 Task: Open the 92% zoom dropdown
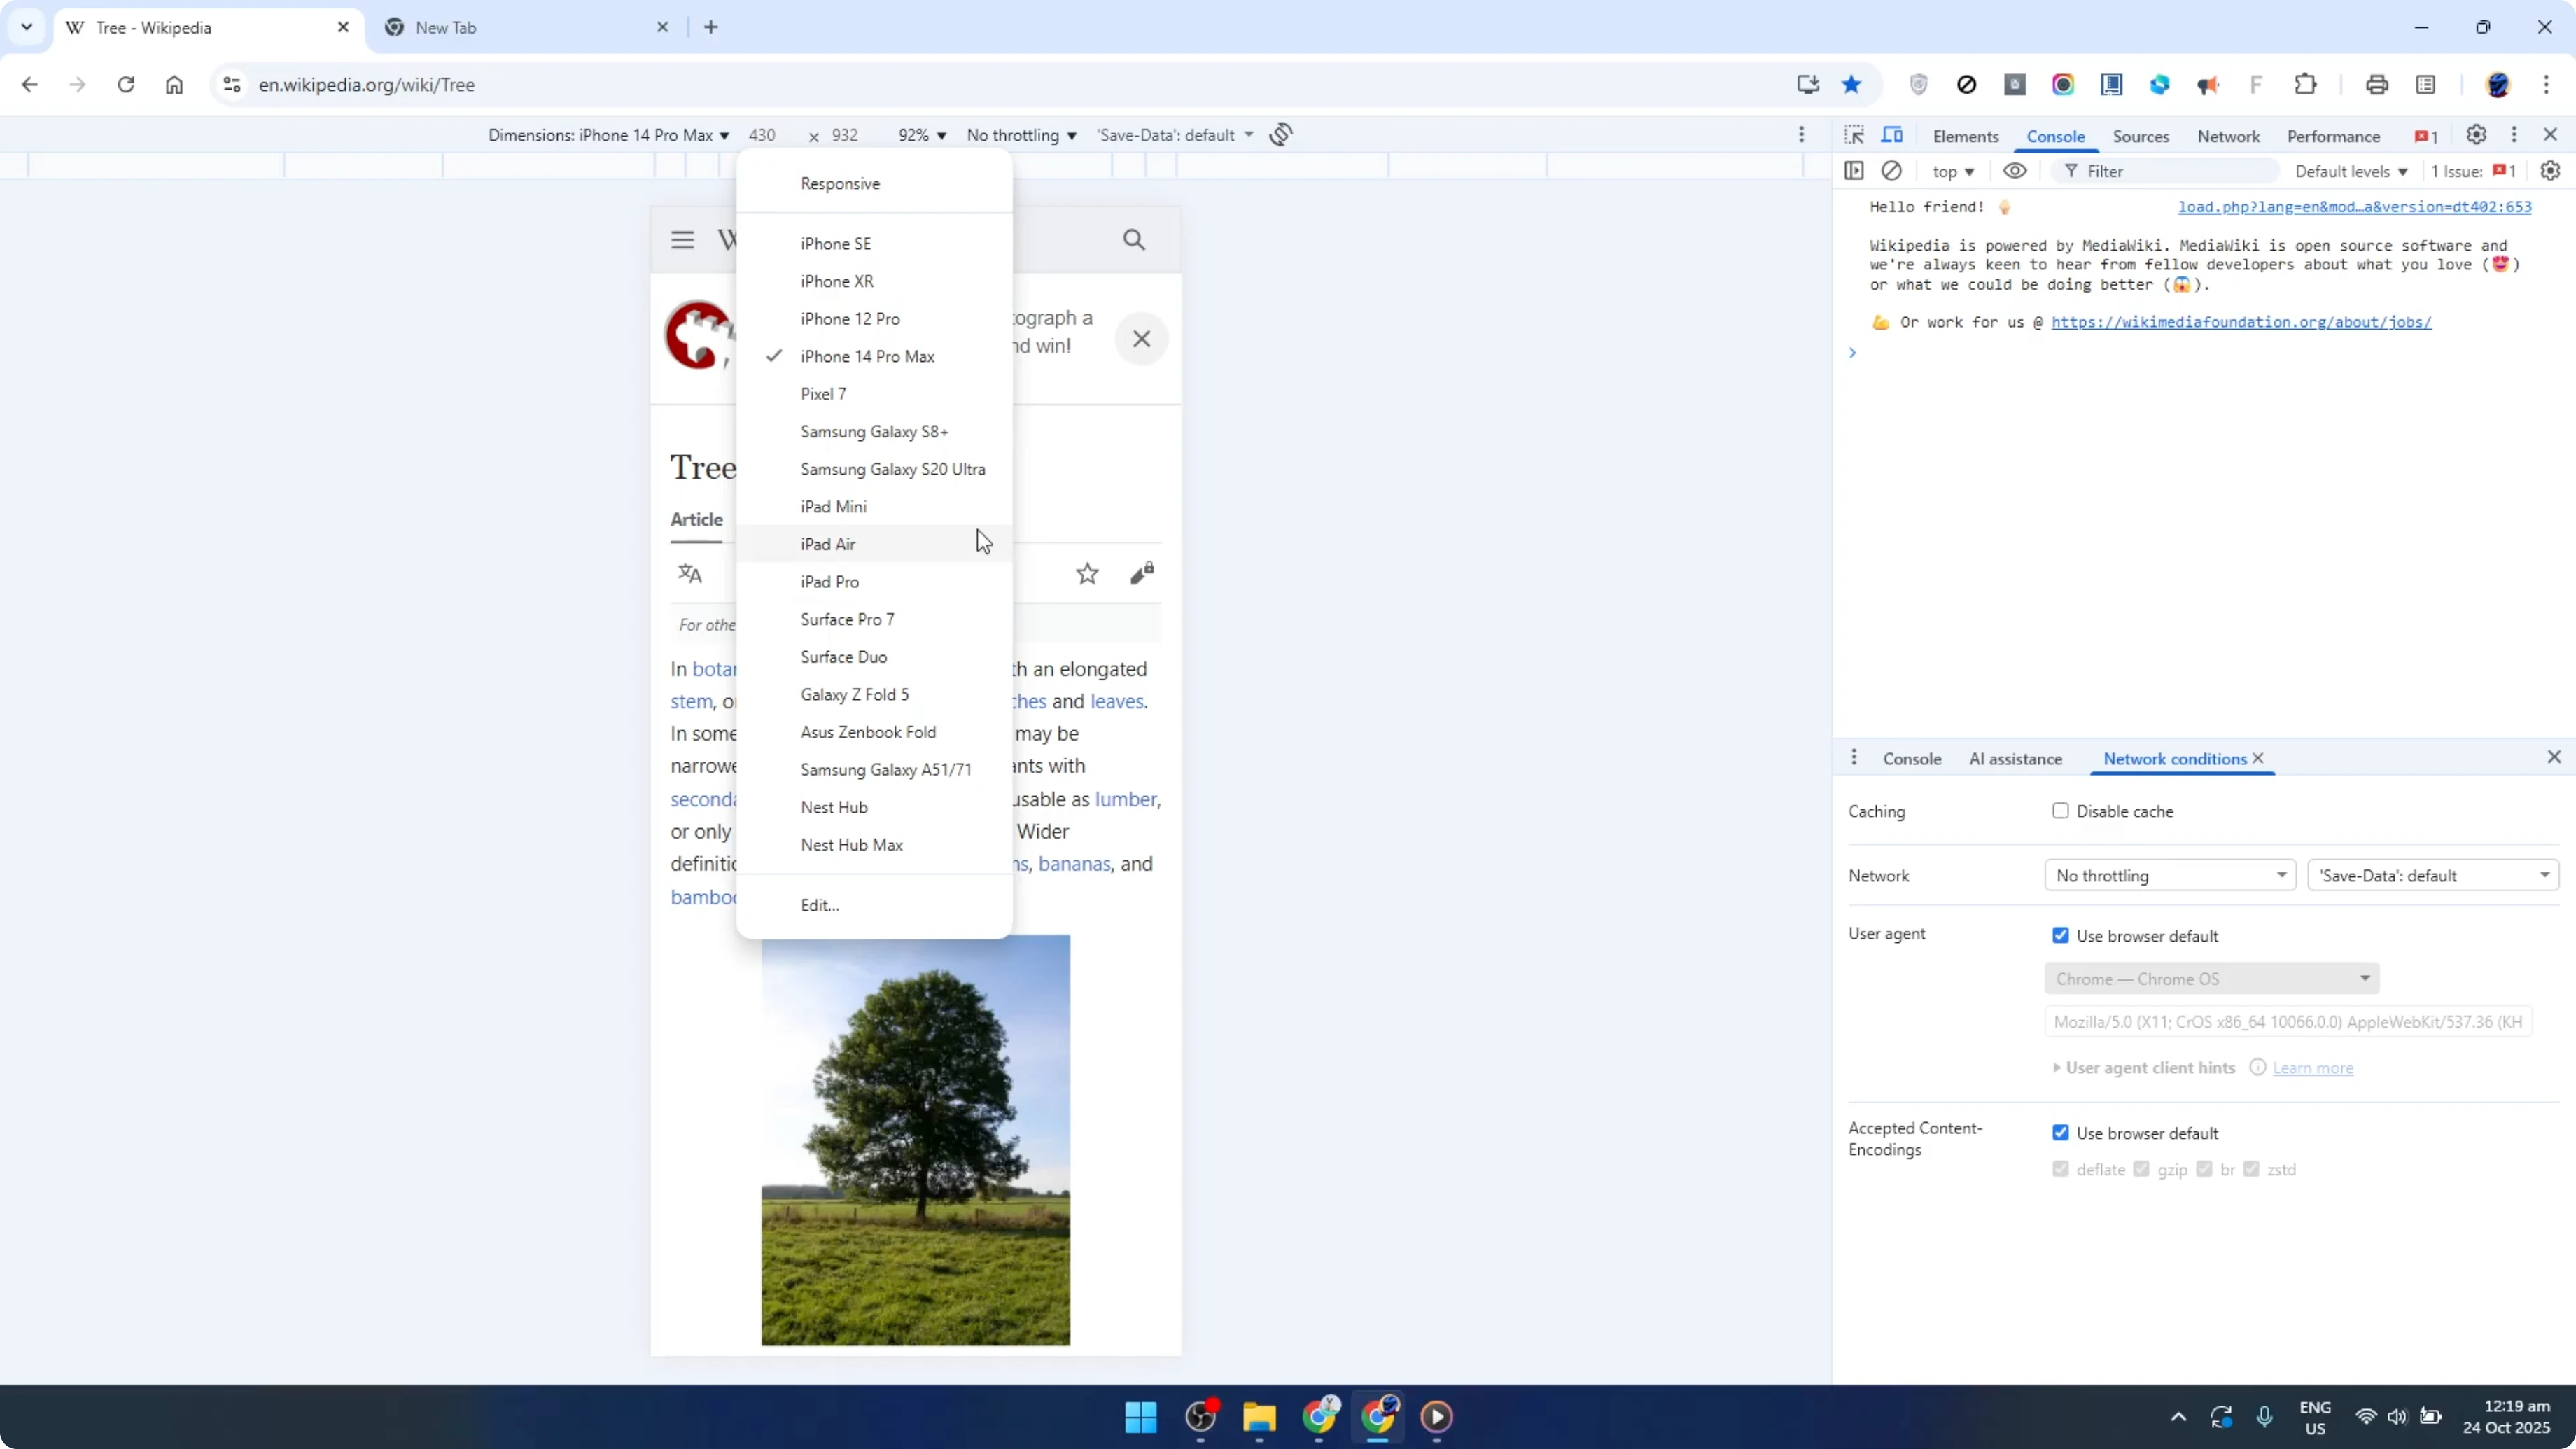coord(922,135)
